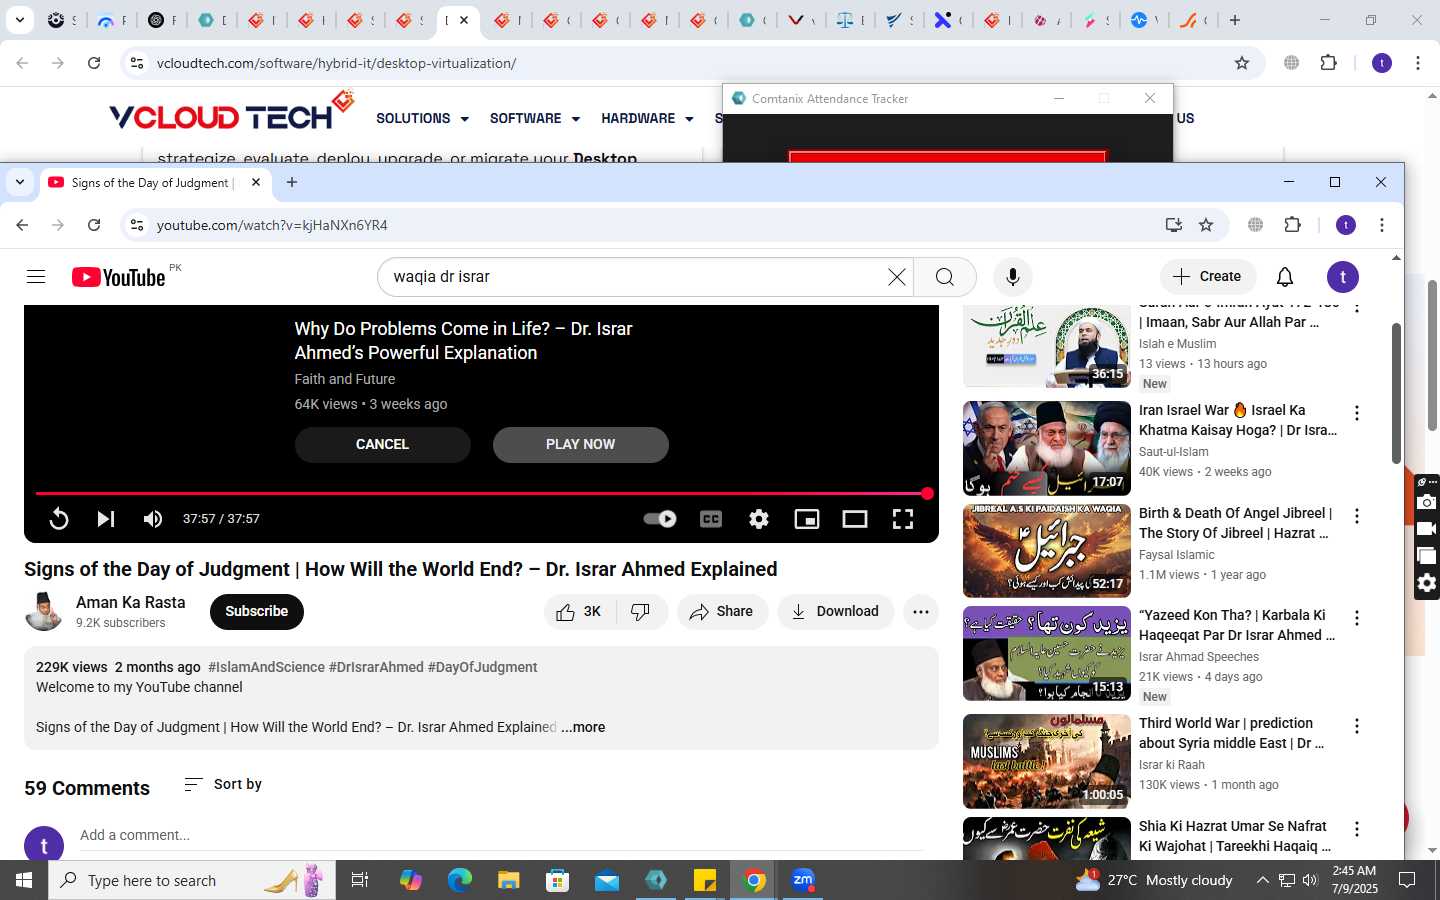This screenshot has height=900, width=1440.
Task: Open Third World War prediction video title
Action: 1231,733
